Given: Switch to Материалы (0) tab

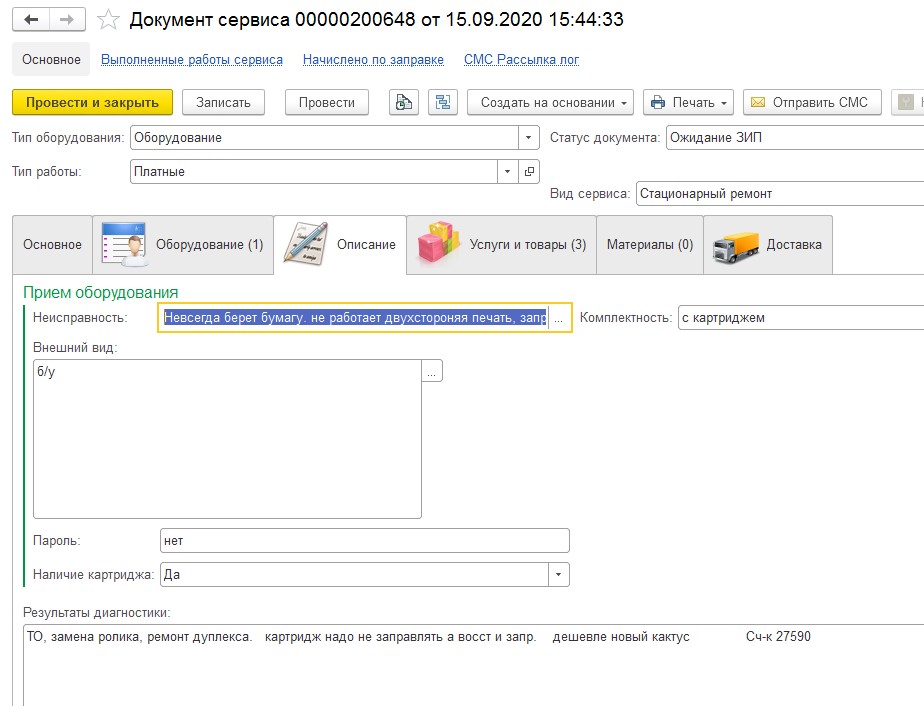Looking at the screenshot, I should click(650, 245).
